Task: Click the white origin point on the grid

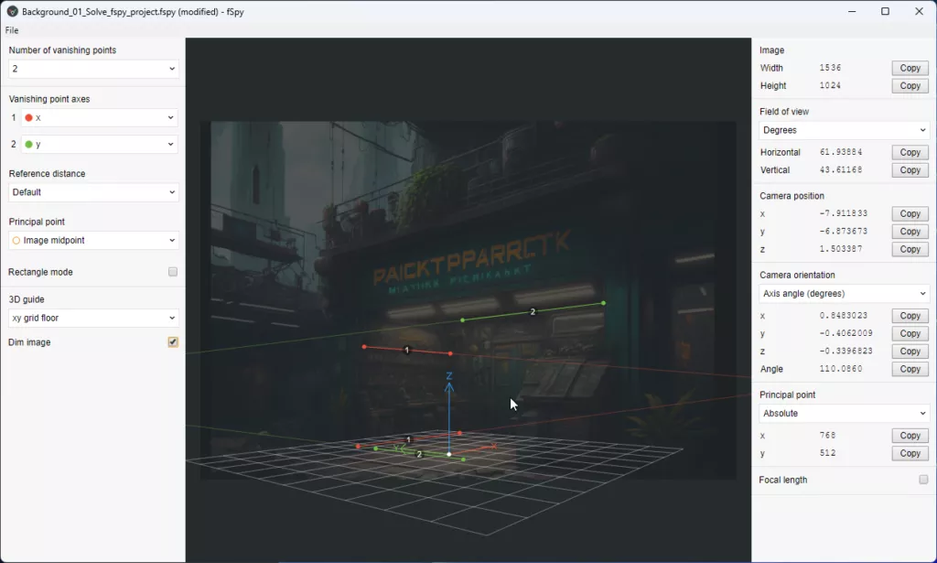Action: click(449, 454)
